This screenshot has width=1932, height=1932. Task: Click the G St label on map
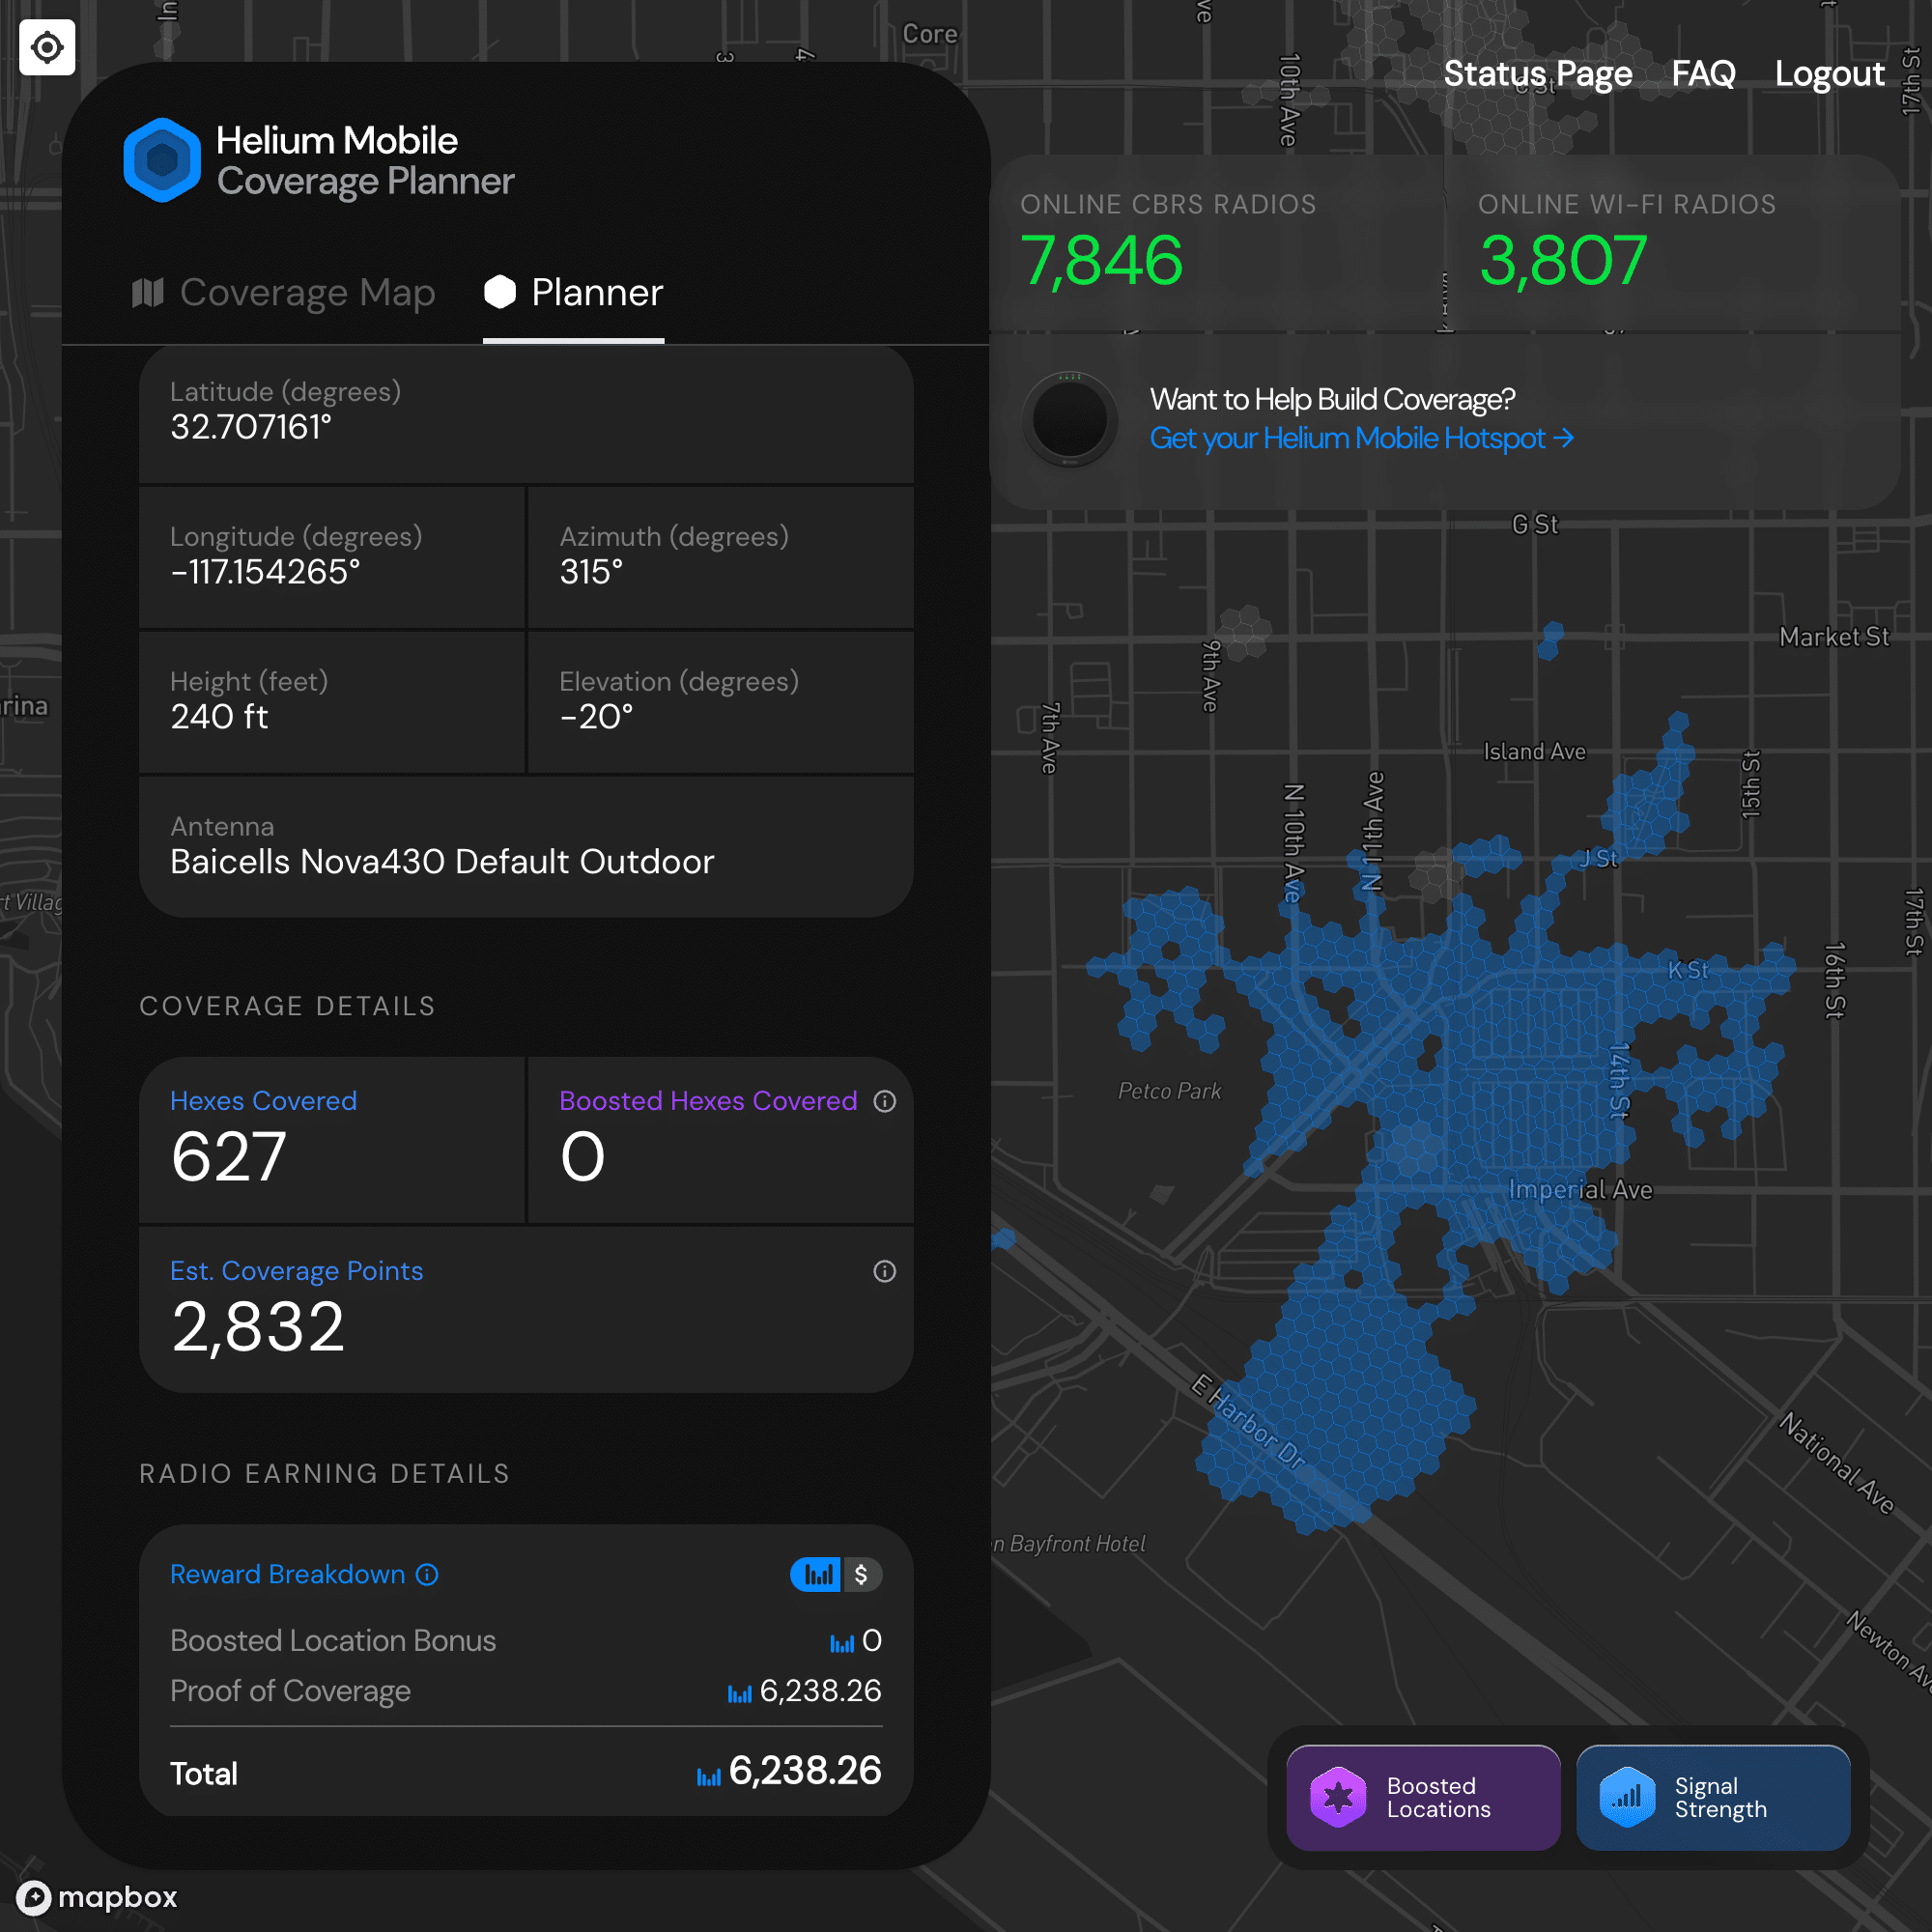point(1535,524)
